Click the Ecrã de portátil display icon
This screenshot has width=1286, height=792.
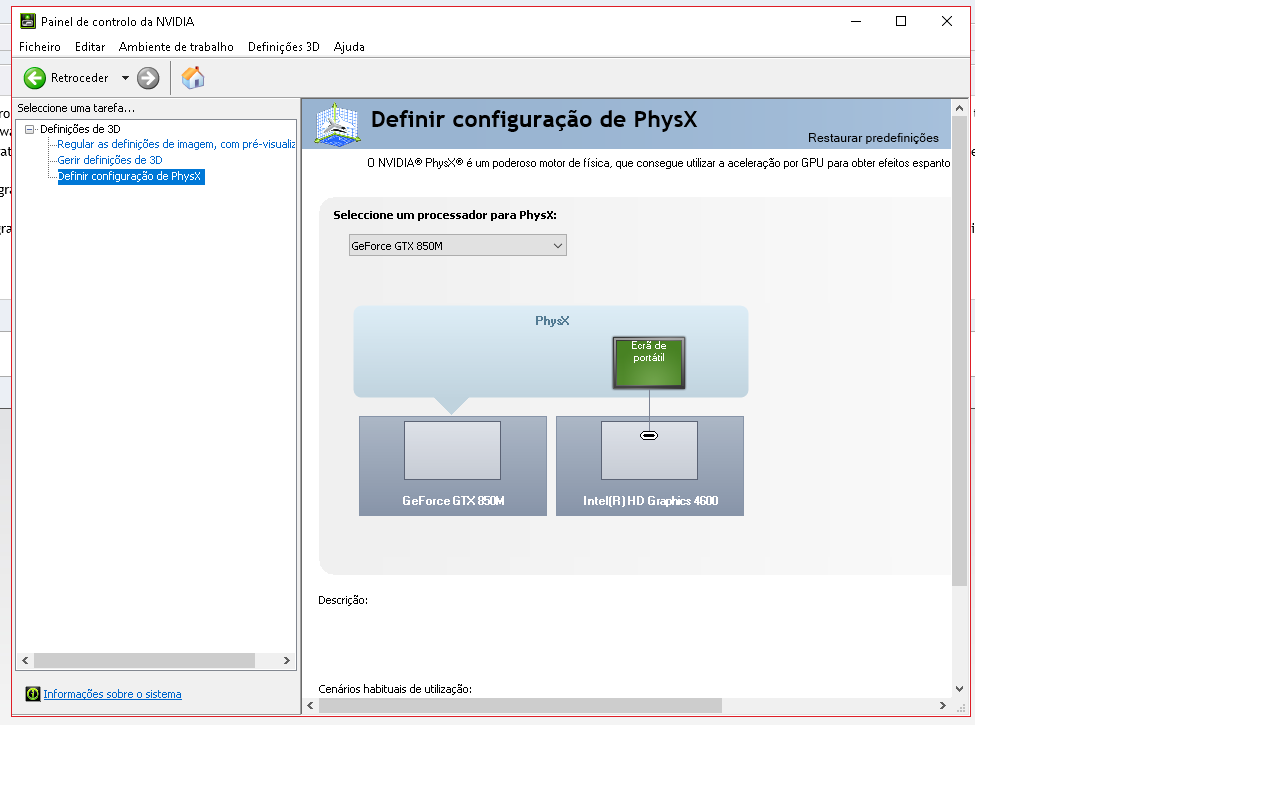point(649,363)
